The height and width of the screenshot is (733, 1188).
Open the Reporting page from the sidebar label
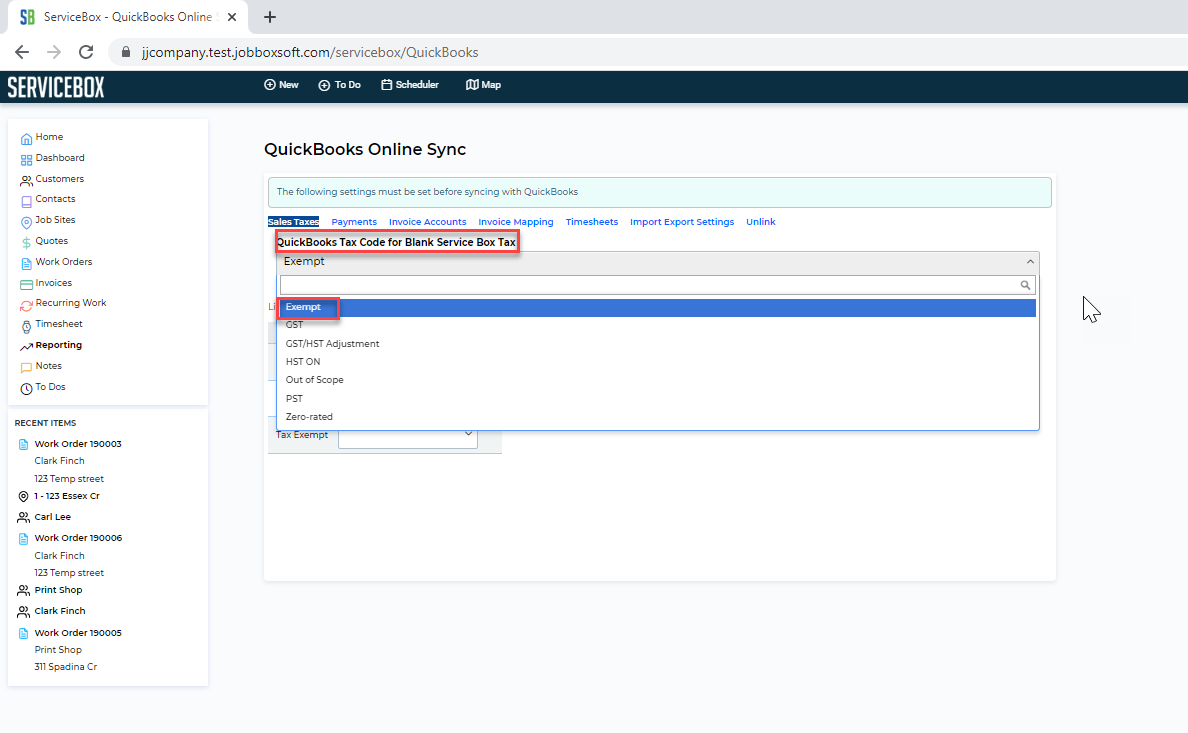(58, 345)
